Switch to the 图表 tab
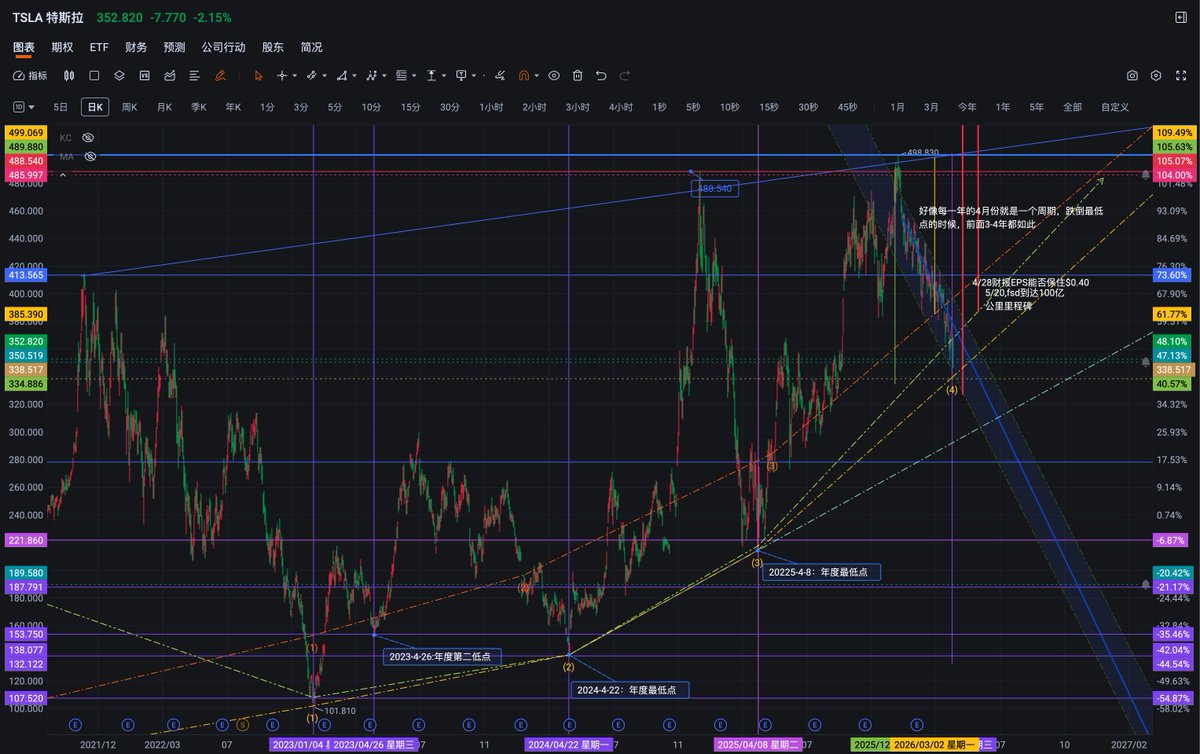The width and height of the screenshot is (1200, 754). [24, 47]
